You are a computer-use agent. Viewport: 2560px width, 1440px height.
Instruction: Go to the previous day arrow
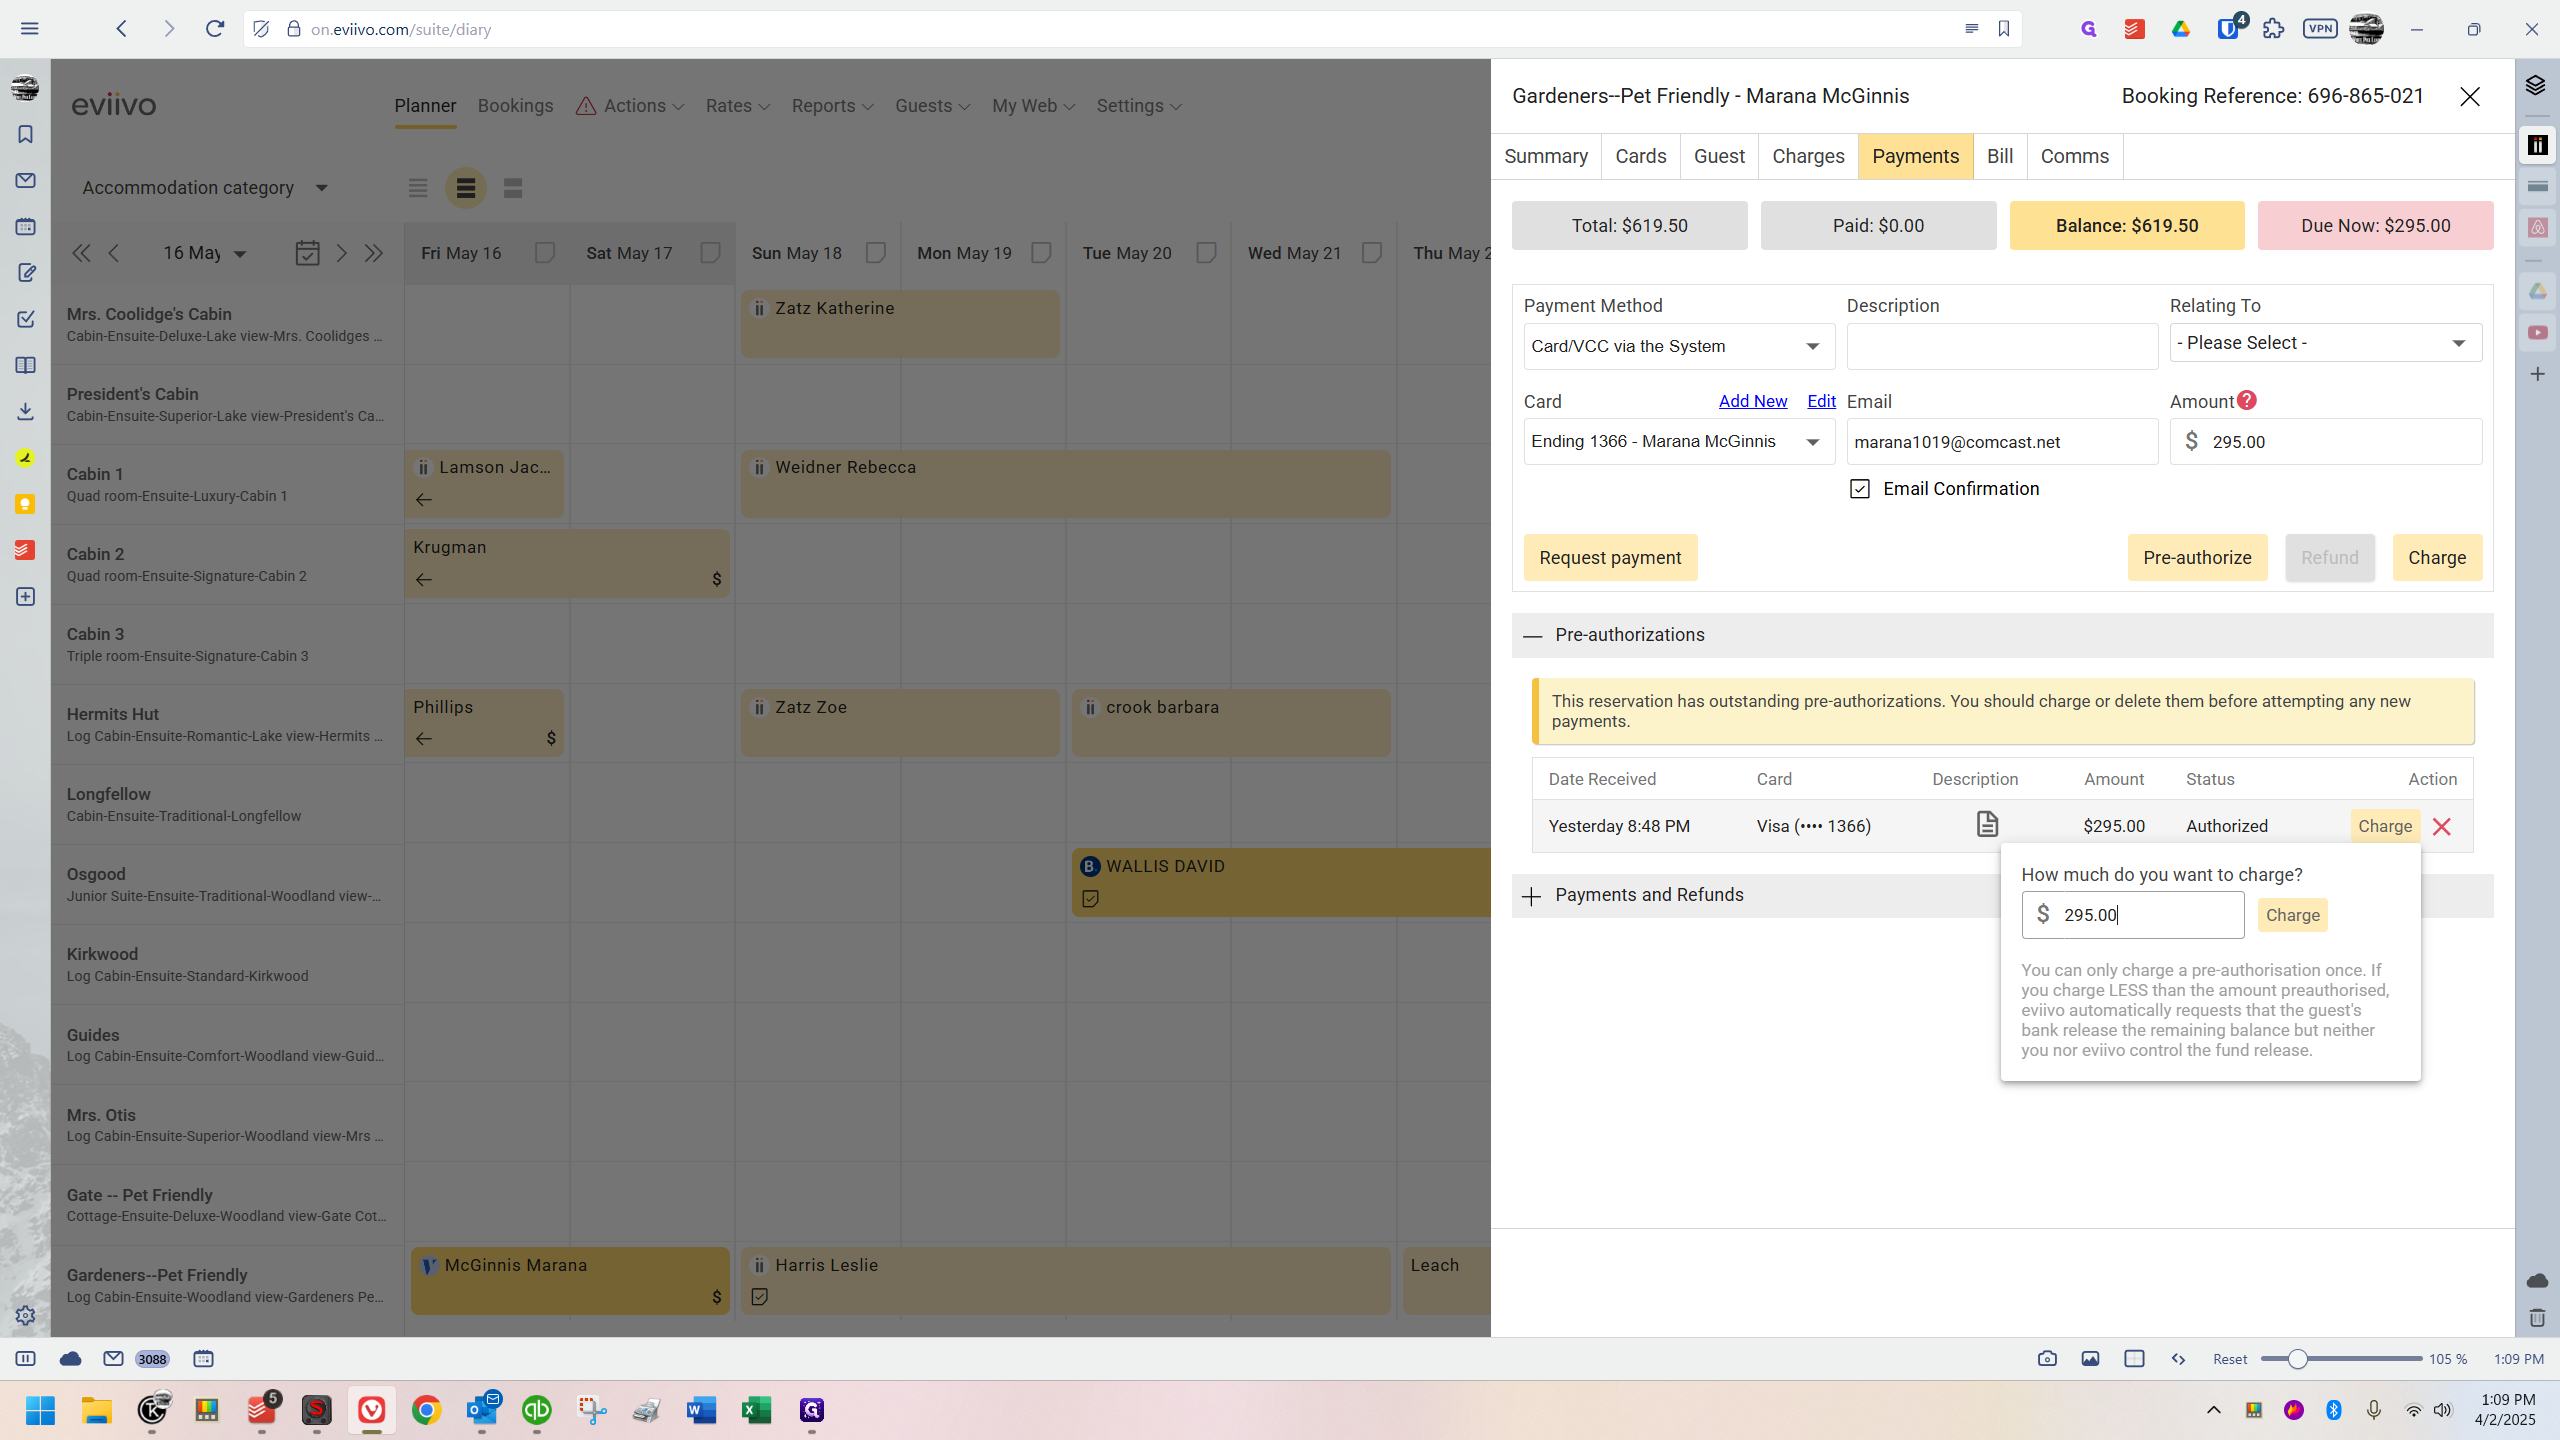pos(114,253)
